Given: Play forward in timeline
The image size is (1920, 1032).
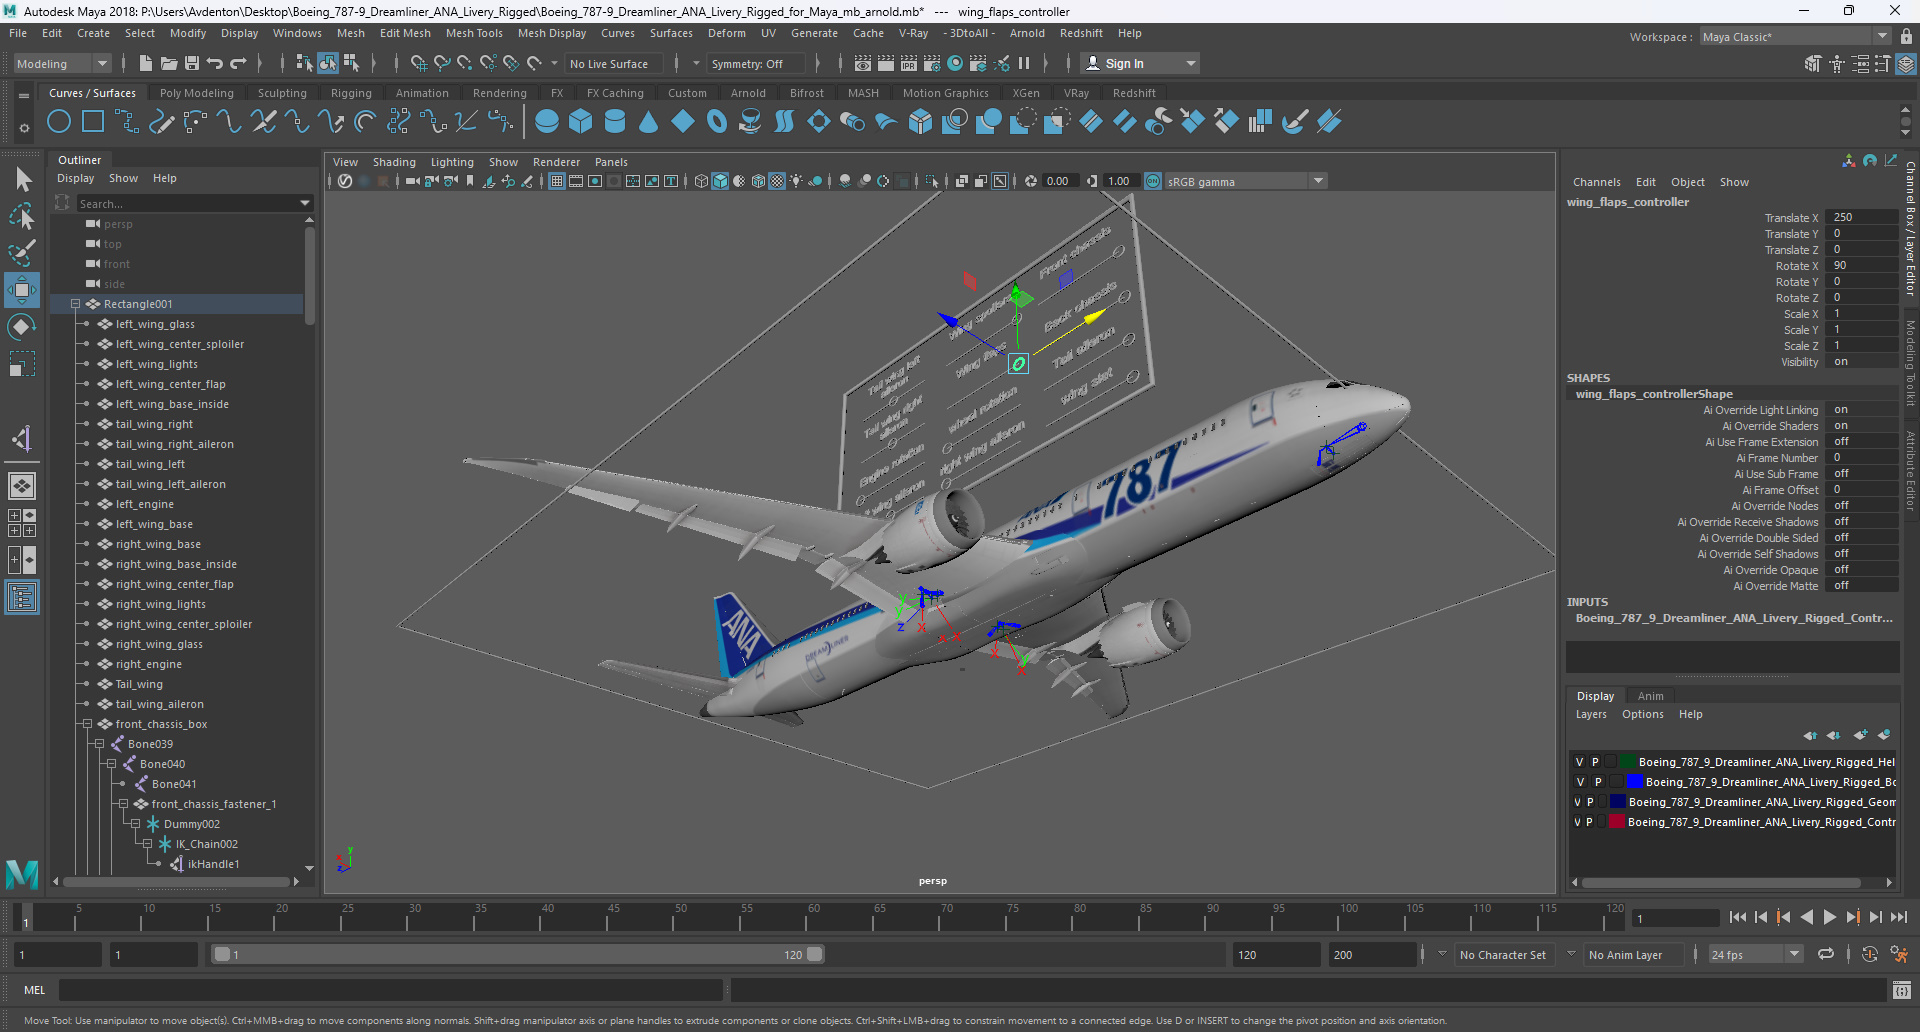Looking at the screenshot, I should (1830, 917).
